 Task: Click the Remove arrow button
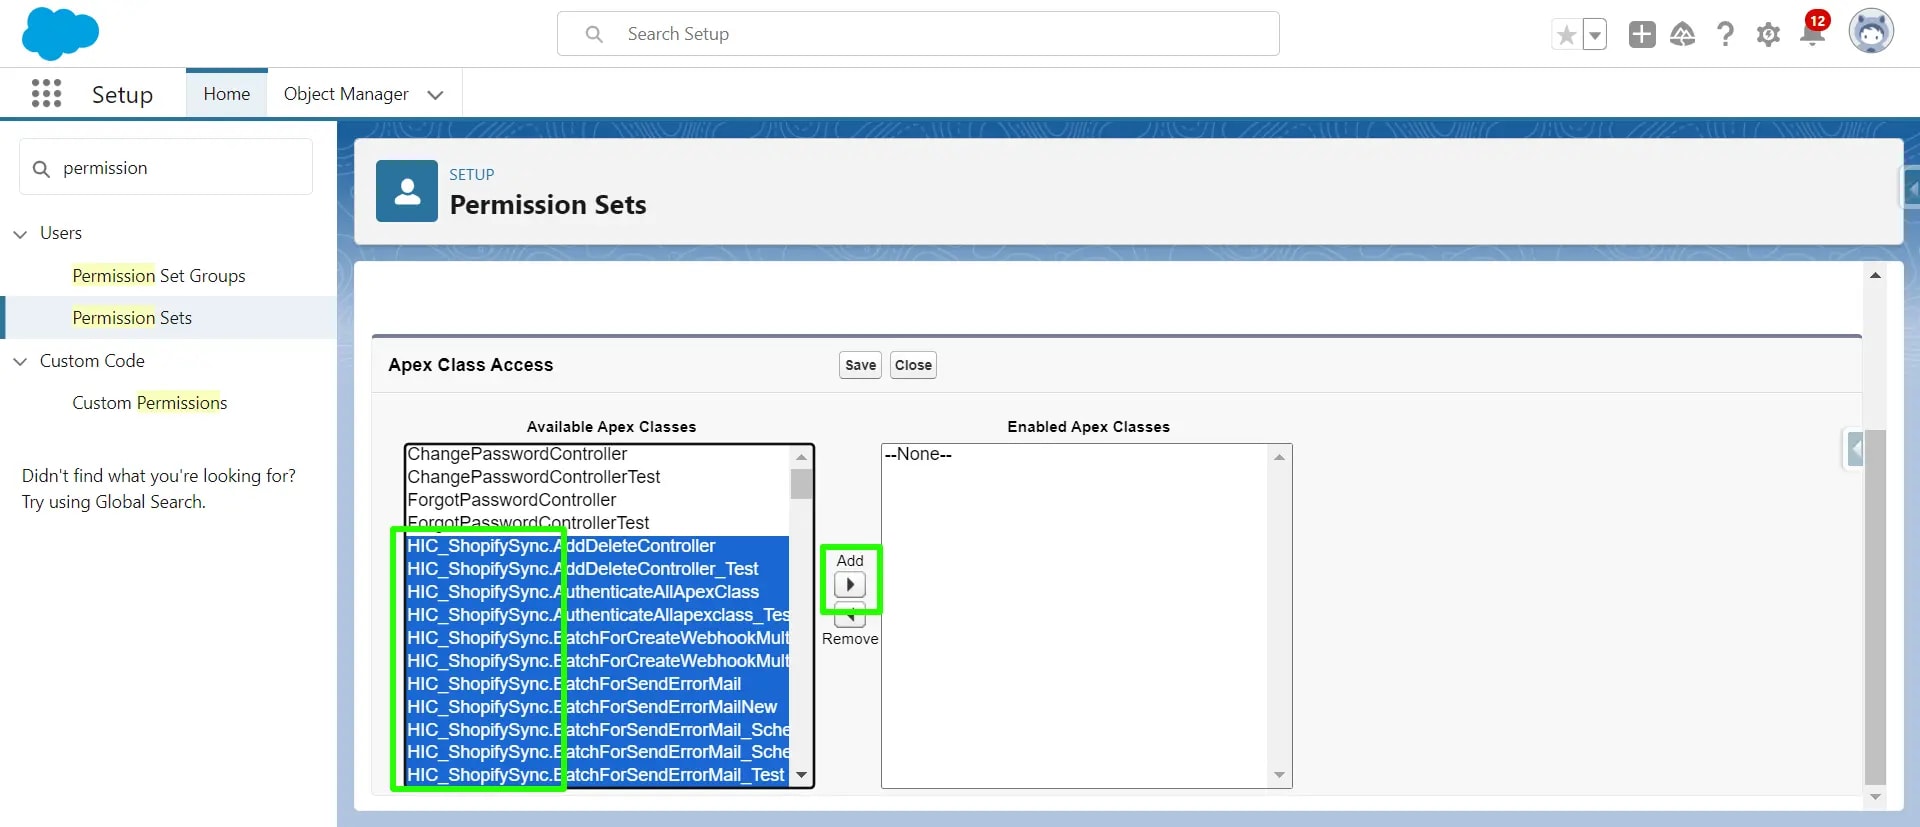pos(850,617)
